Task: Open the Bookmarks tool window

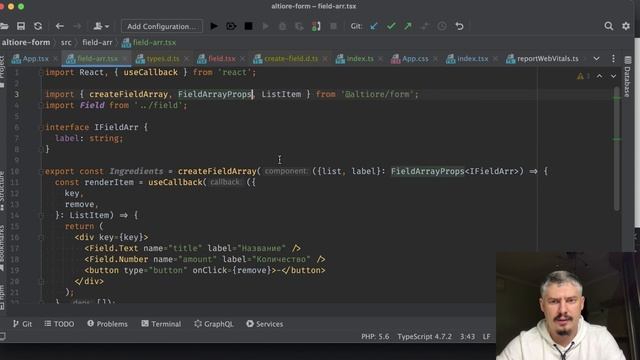Action: pos(2,248)
